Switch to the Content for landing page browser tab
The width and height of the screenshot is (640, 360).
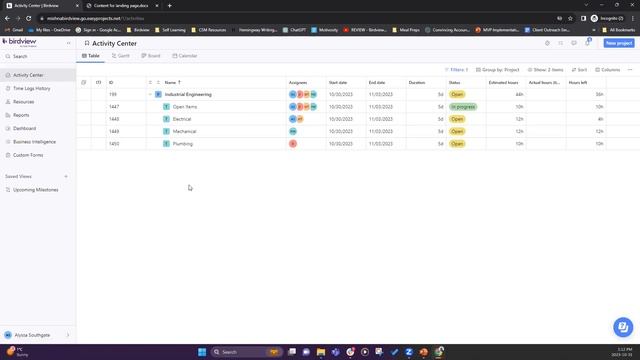[x=121, y=6]
